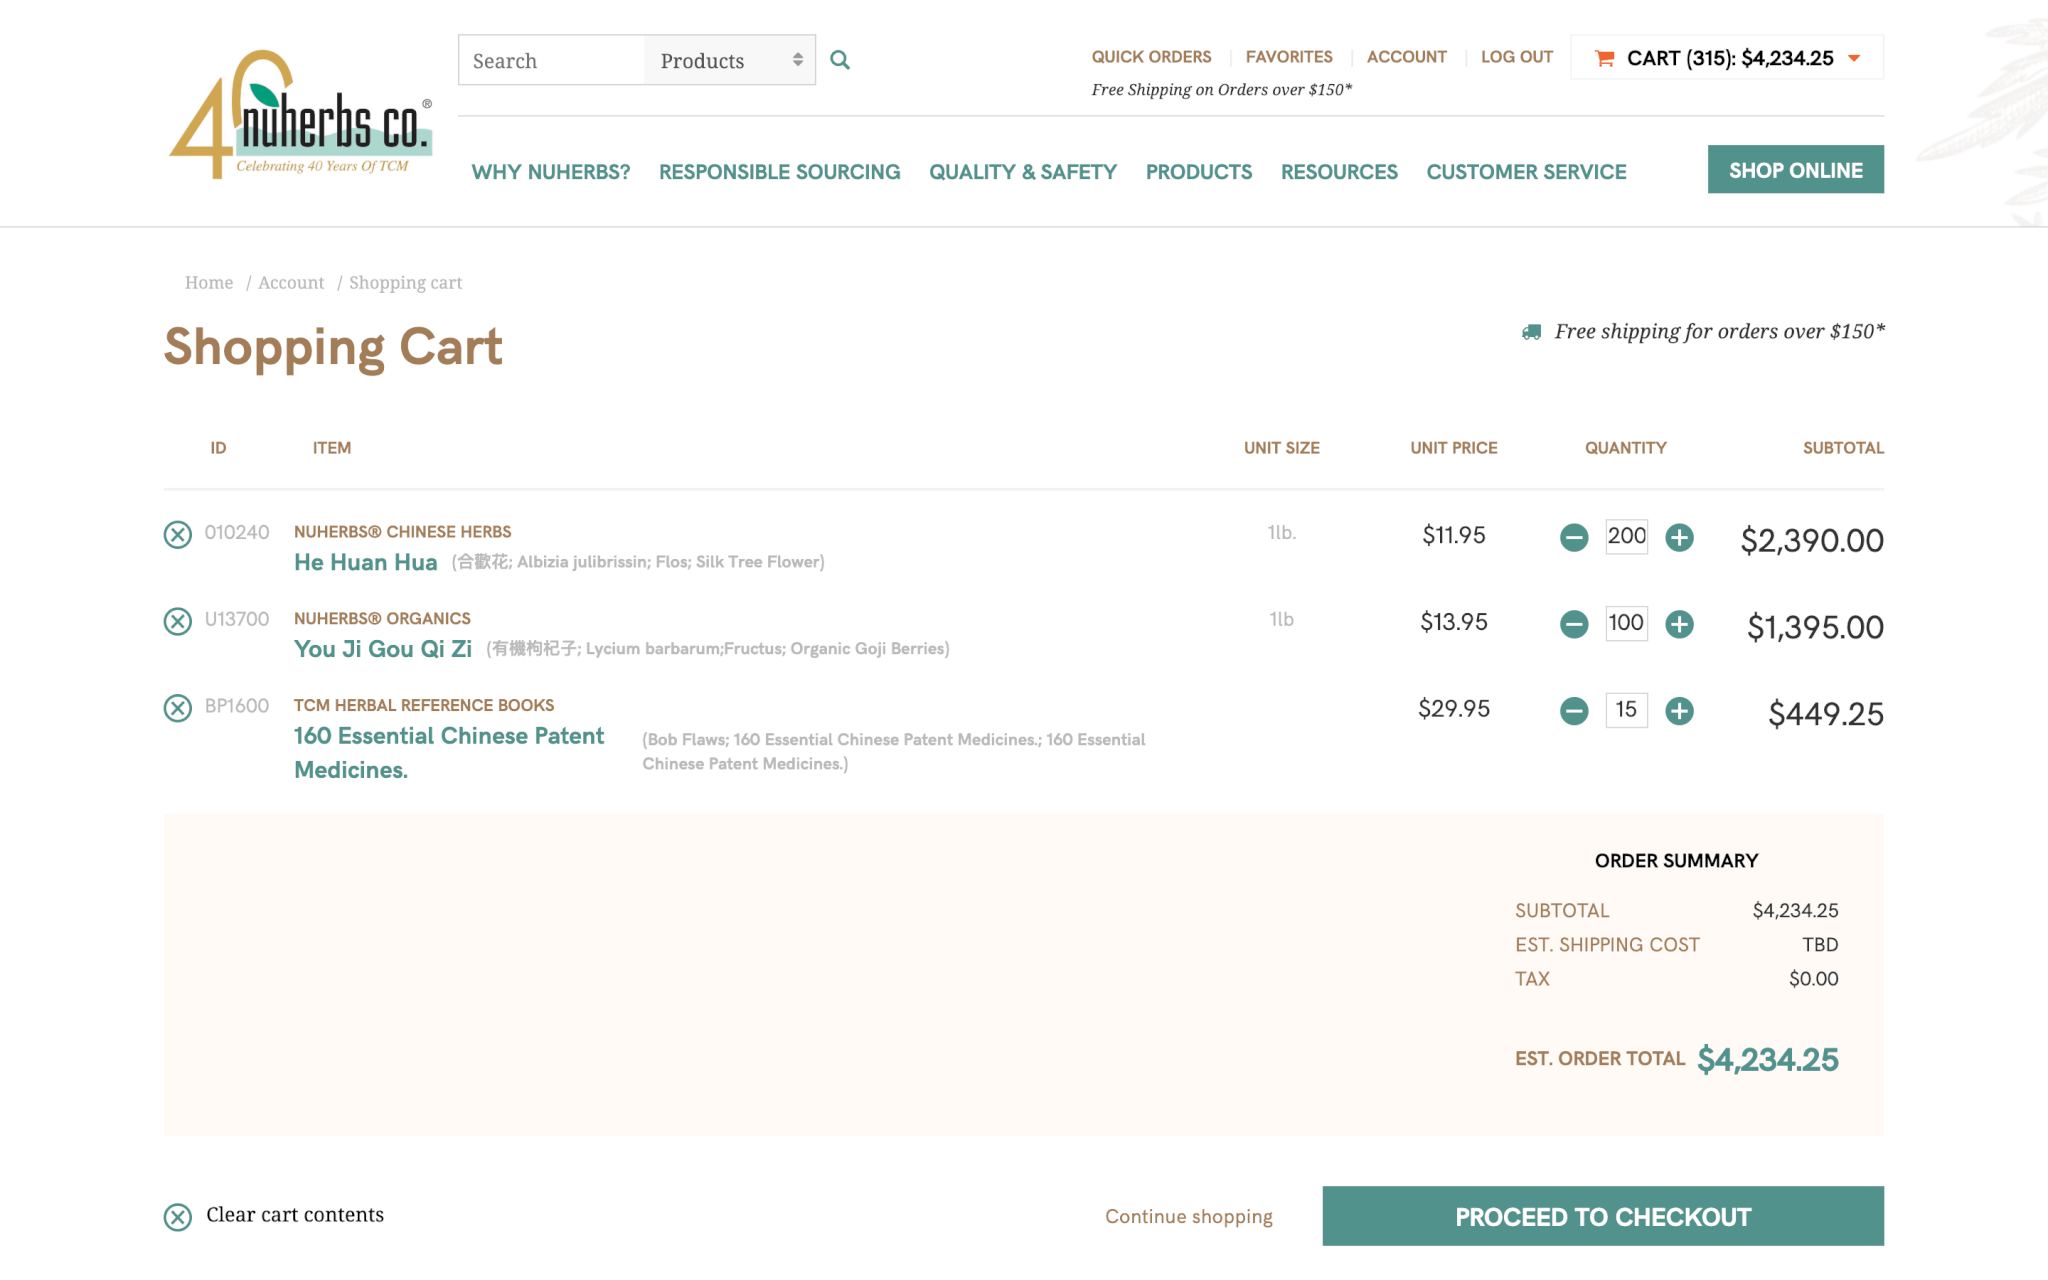
Task: Click Log Out
Action: point(1516,57)
